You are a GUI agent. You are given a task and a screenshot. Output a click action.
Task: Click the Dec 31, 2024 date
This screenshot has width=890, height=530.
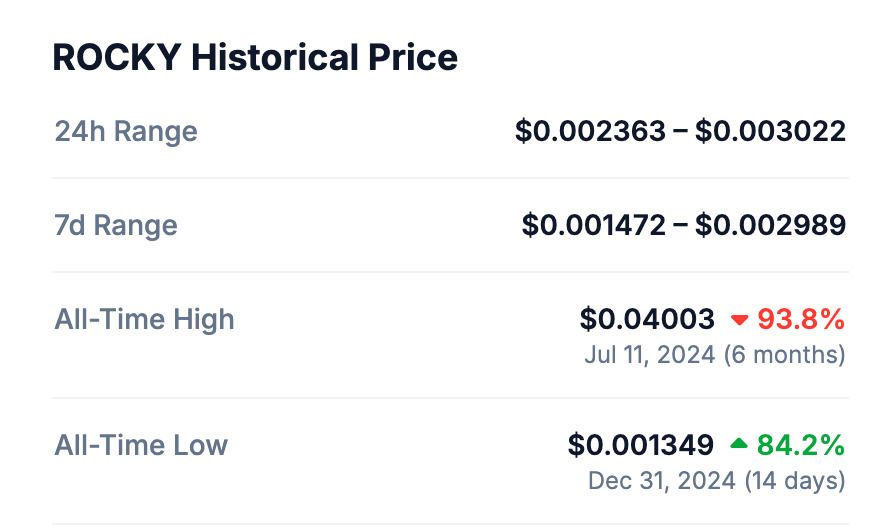click(x=661, y=480)
